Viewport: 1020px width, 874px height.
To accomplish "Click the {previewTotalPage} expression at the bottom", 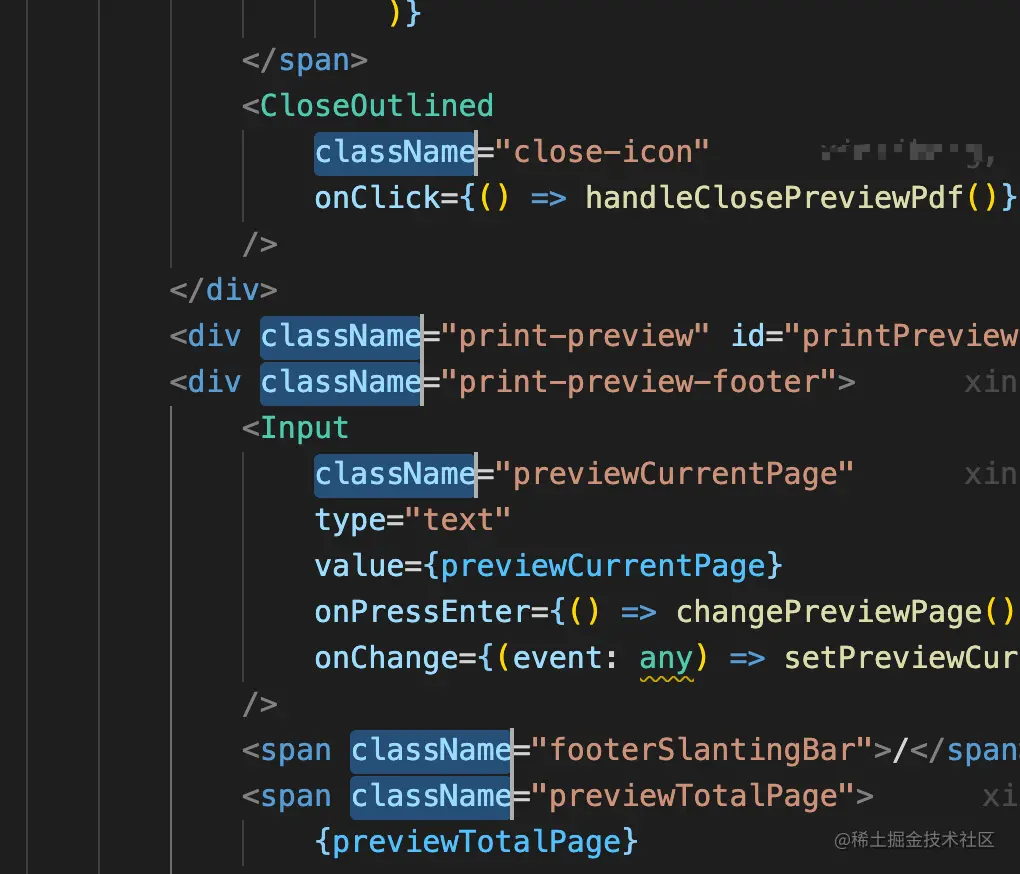I will (476, 842).
